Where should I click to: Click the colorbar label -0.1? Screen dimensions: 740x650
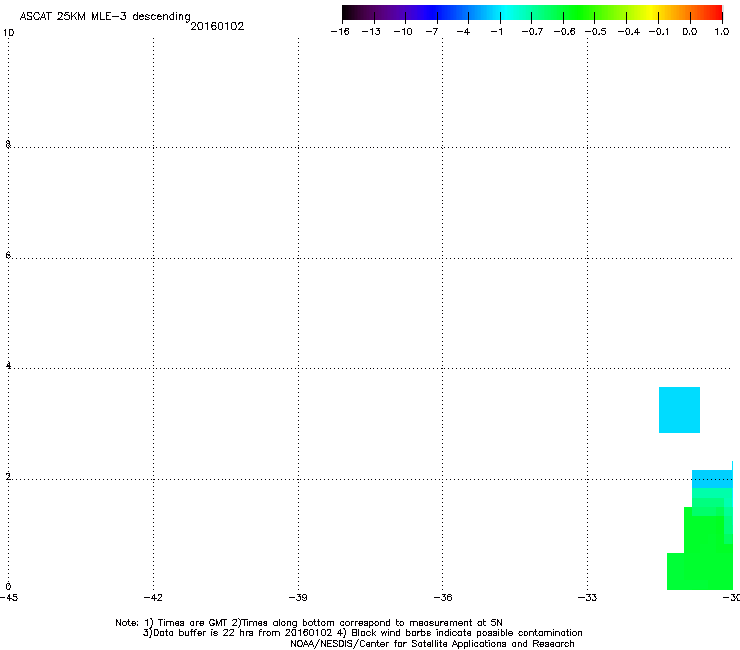(659, 32)
